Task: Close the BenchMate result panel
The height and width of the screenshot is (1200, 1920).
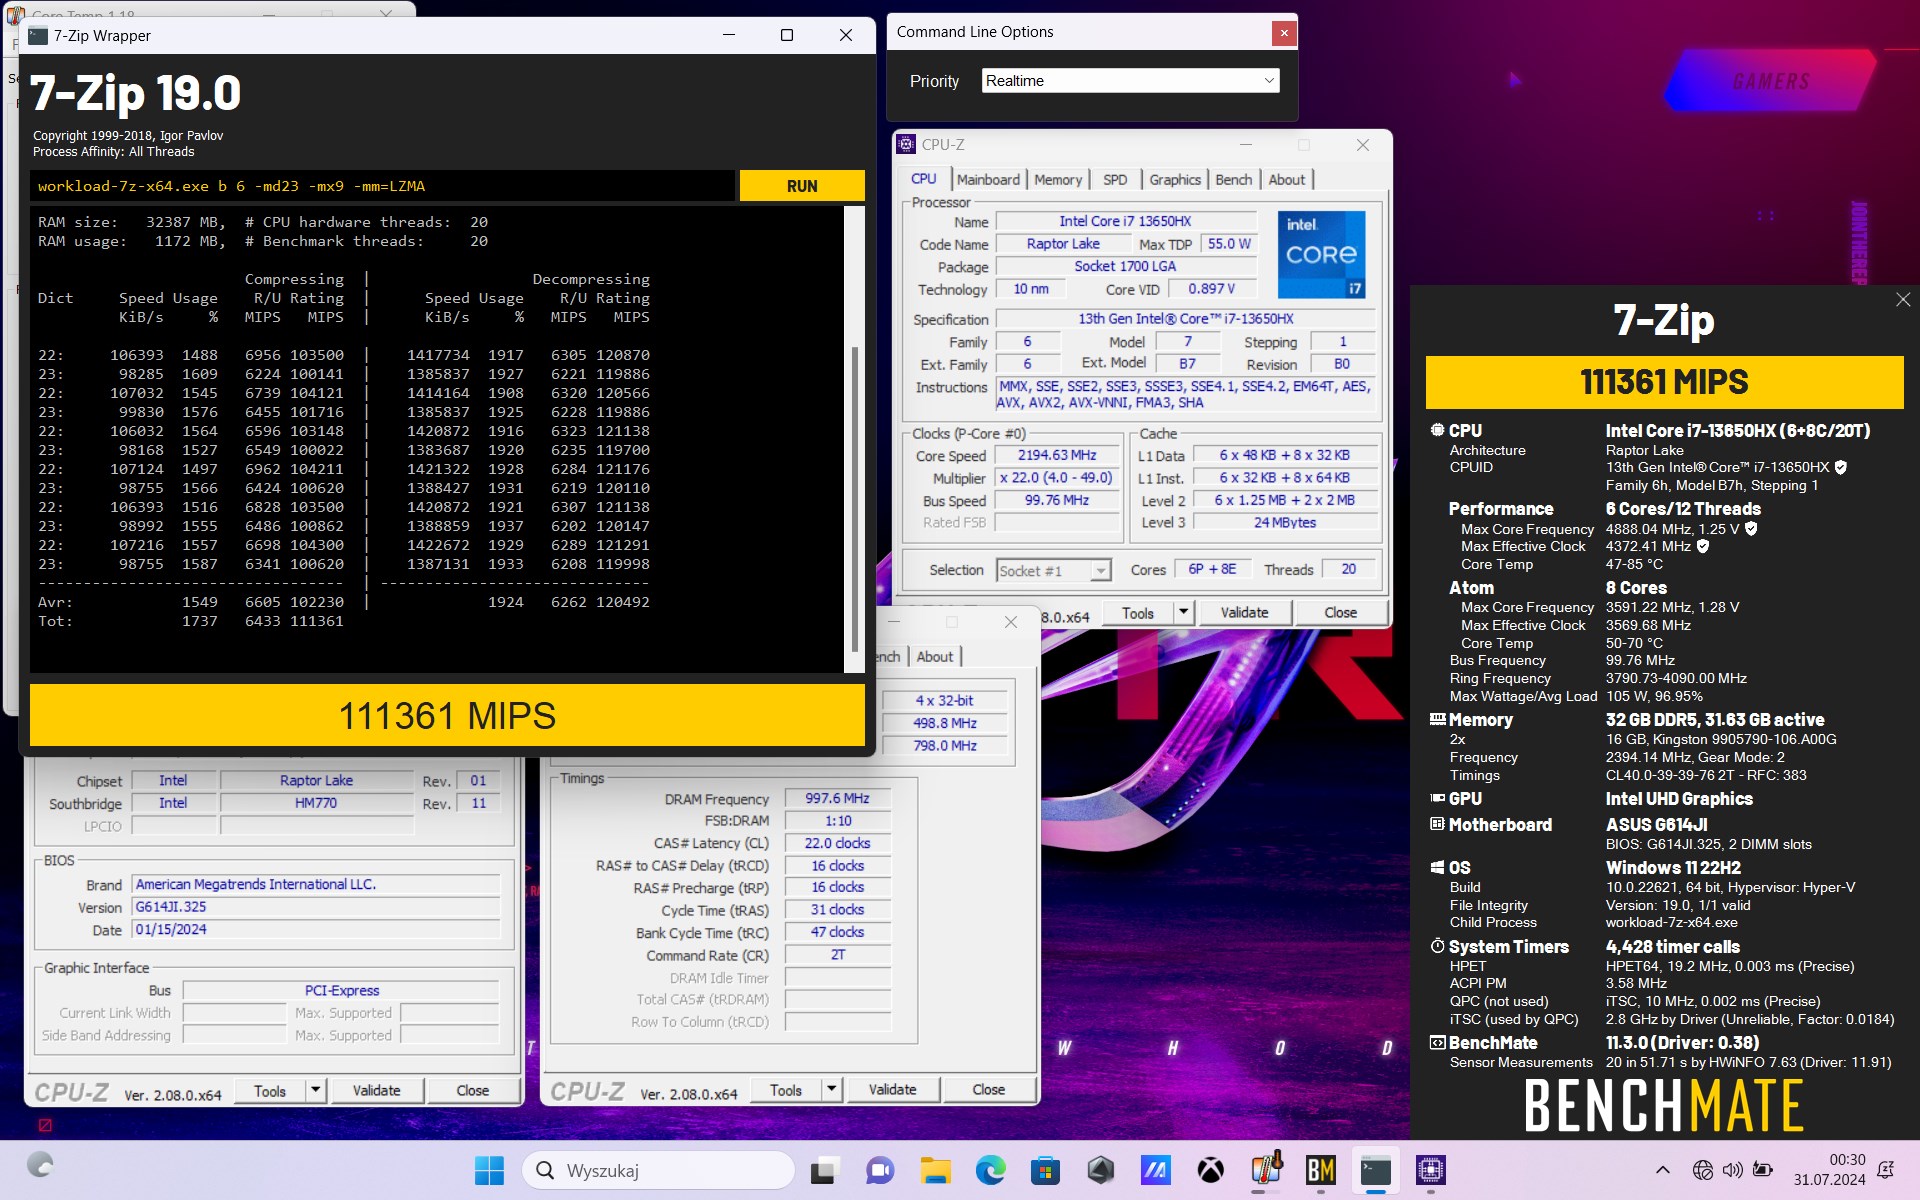Action: (1902, 300)
